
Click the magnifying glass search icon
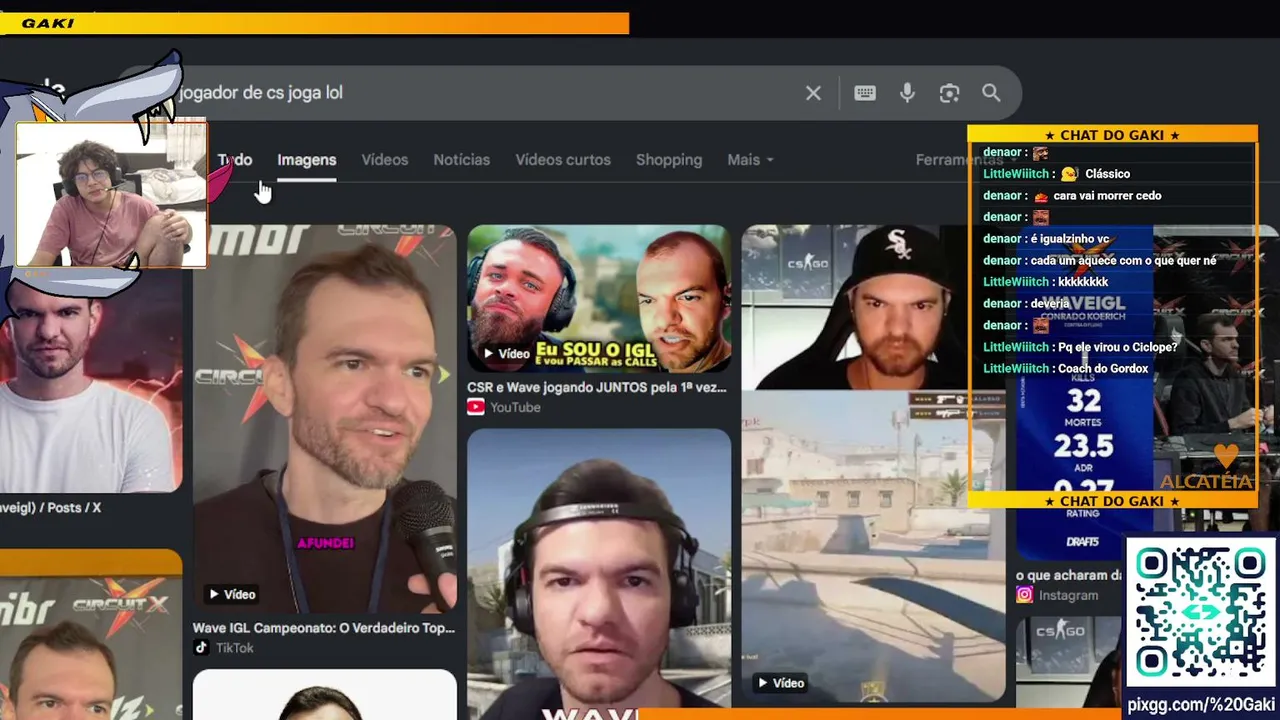click(x=991, y=93)
